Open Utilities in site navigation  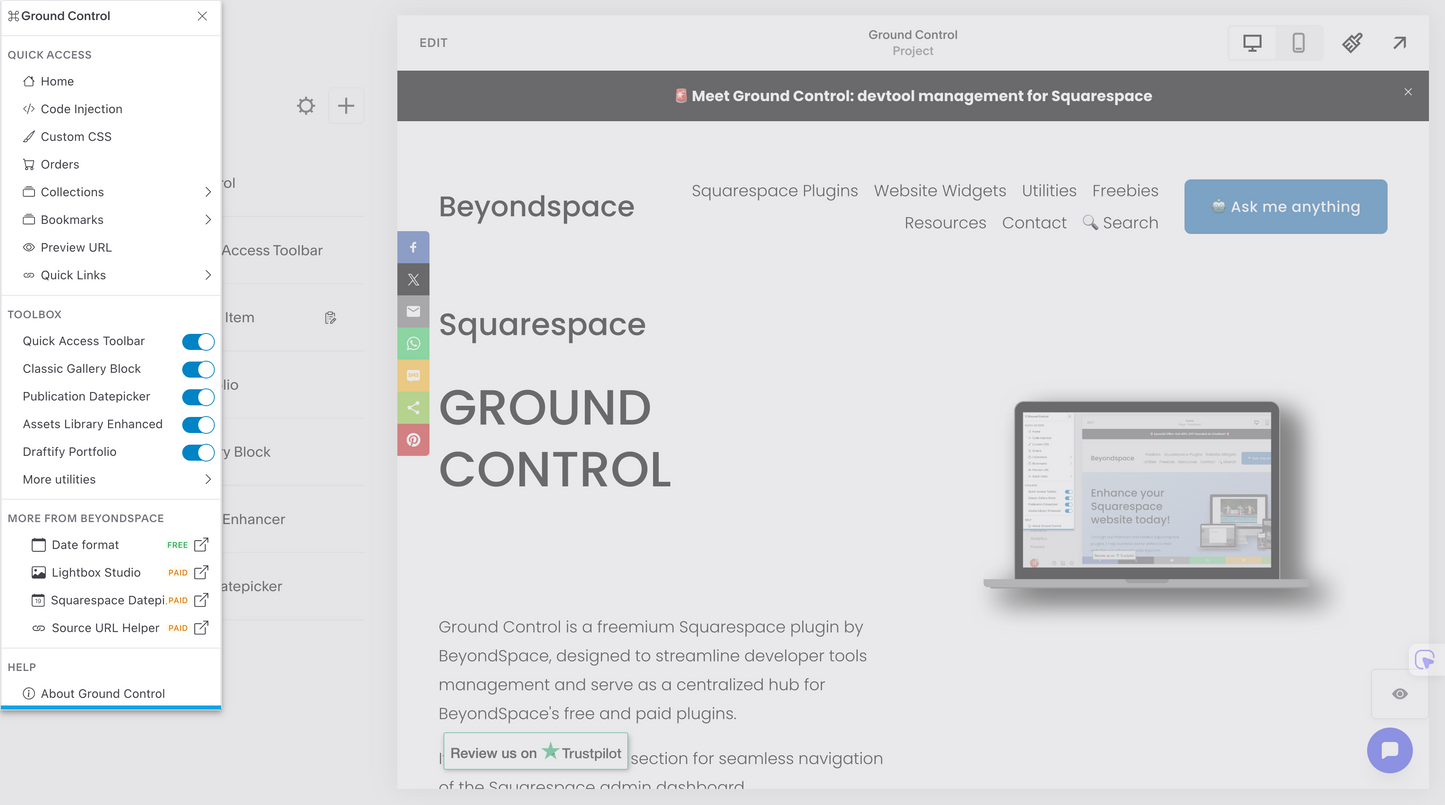pyautogui.click(x=1049, y=191)
